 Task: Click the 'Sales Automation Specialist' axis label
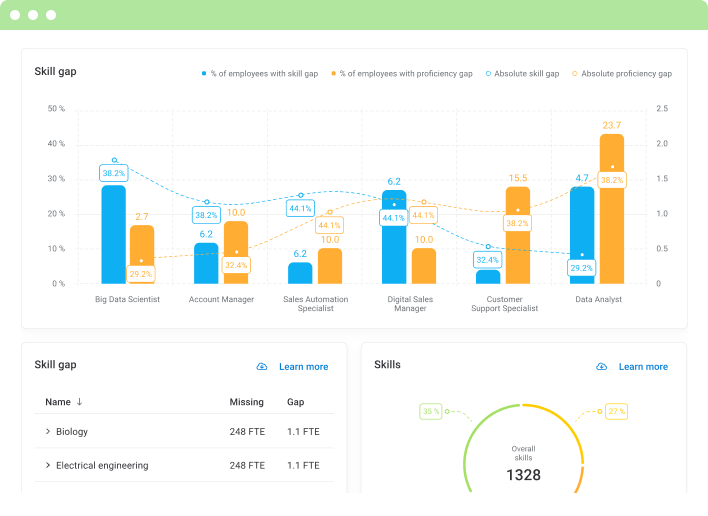[316, 304]
